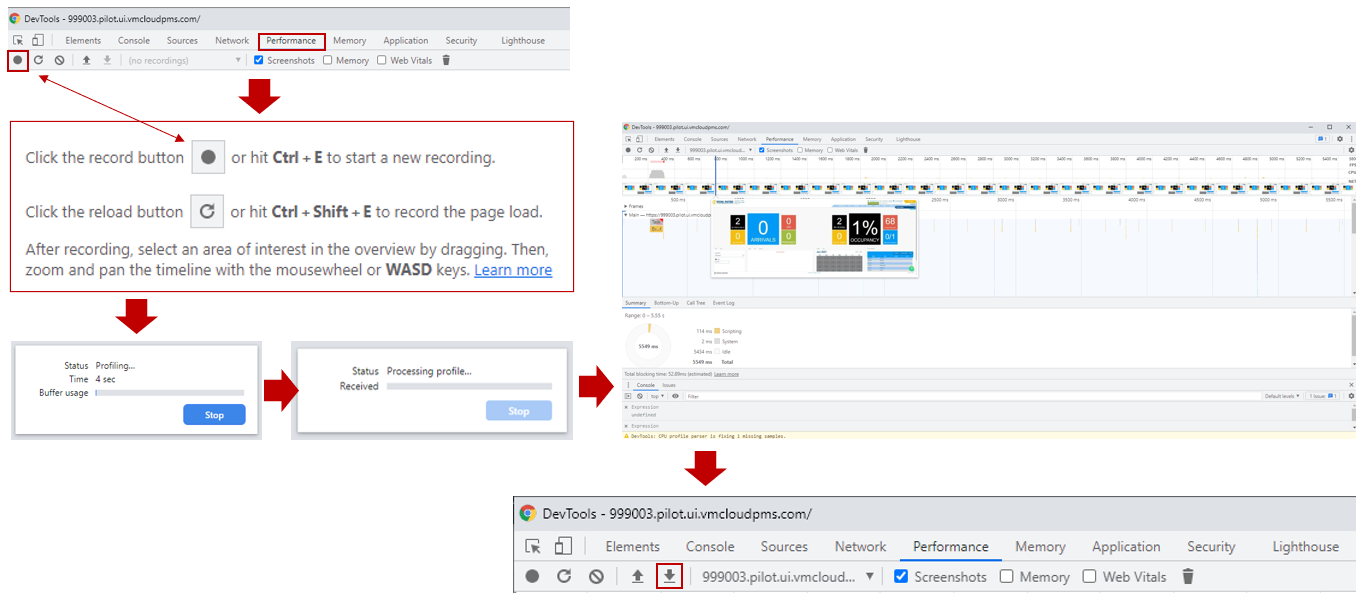Click the red-outlined save profile download icon

(669, 576)
